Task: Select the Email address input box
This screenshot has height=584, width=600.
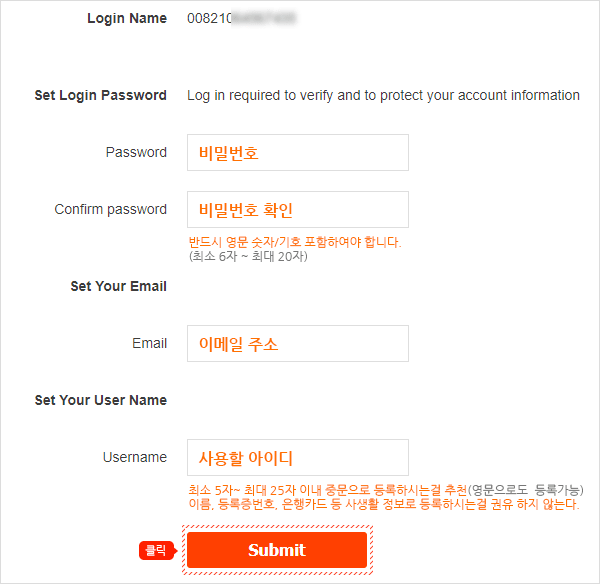Action: (x=297, y=344)
